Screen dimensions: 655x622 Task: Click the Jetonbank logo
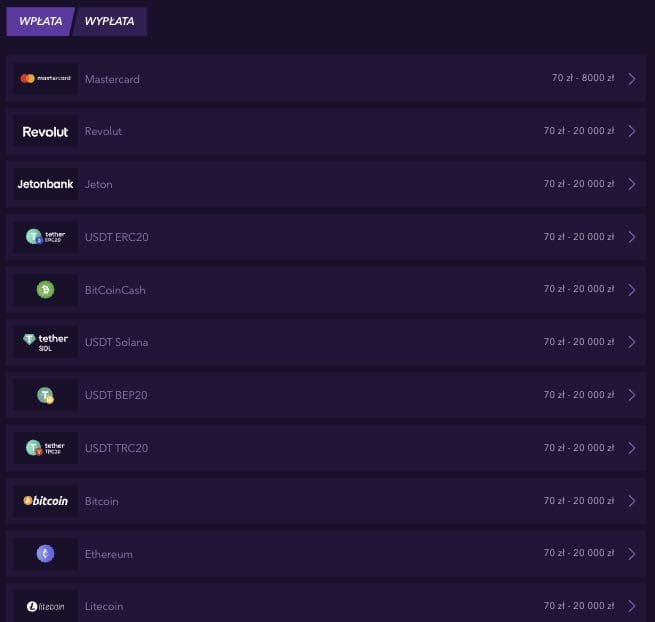tap(45, 184)
